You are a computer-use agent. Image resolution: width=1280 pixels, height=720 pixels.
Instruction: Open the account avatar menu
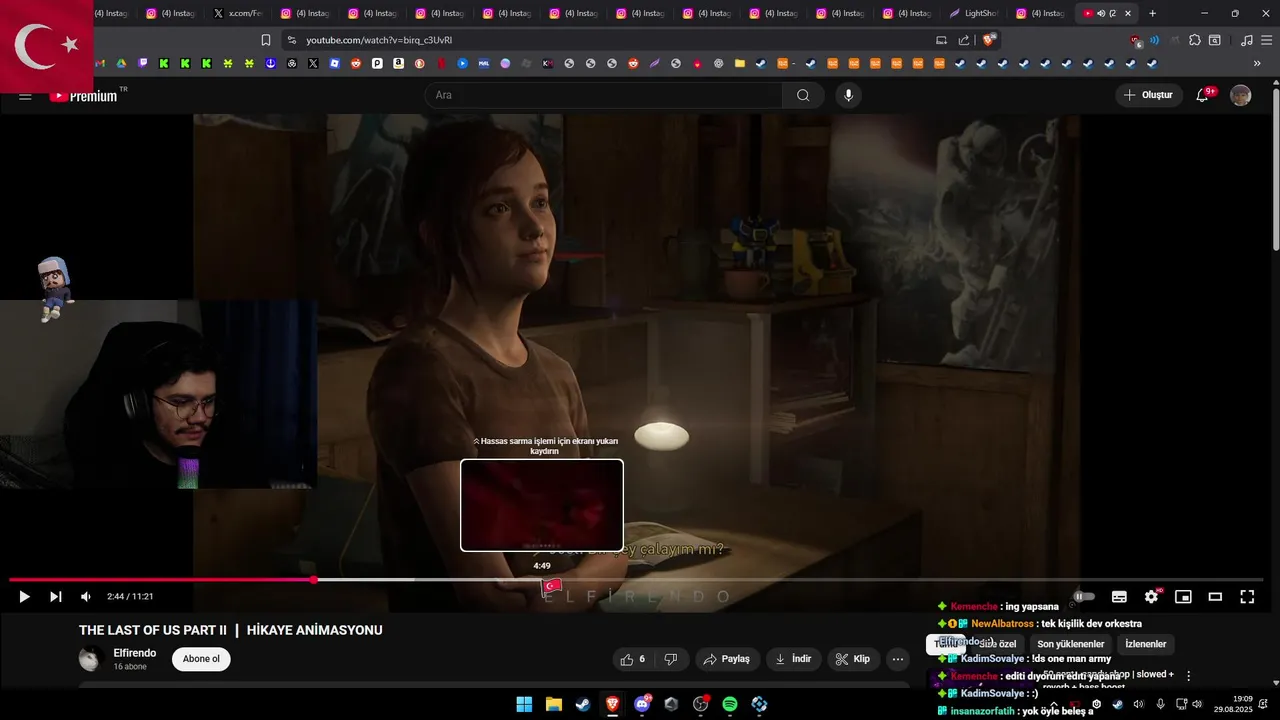coord(1241,95)
